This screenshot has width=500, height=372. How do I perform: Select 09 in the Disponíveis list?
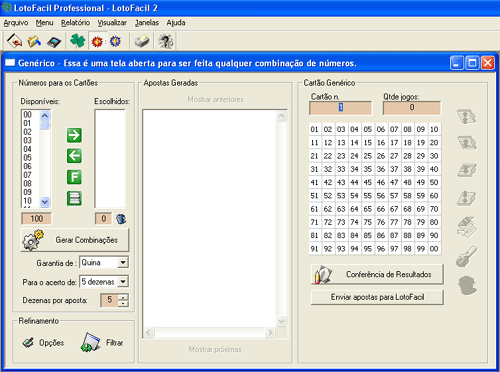(31, 192)
